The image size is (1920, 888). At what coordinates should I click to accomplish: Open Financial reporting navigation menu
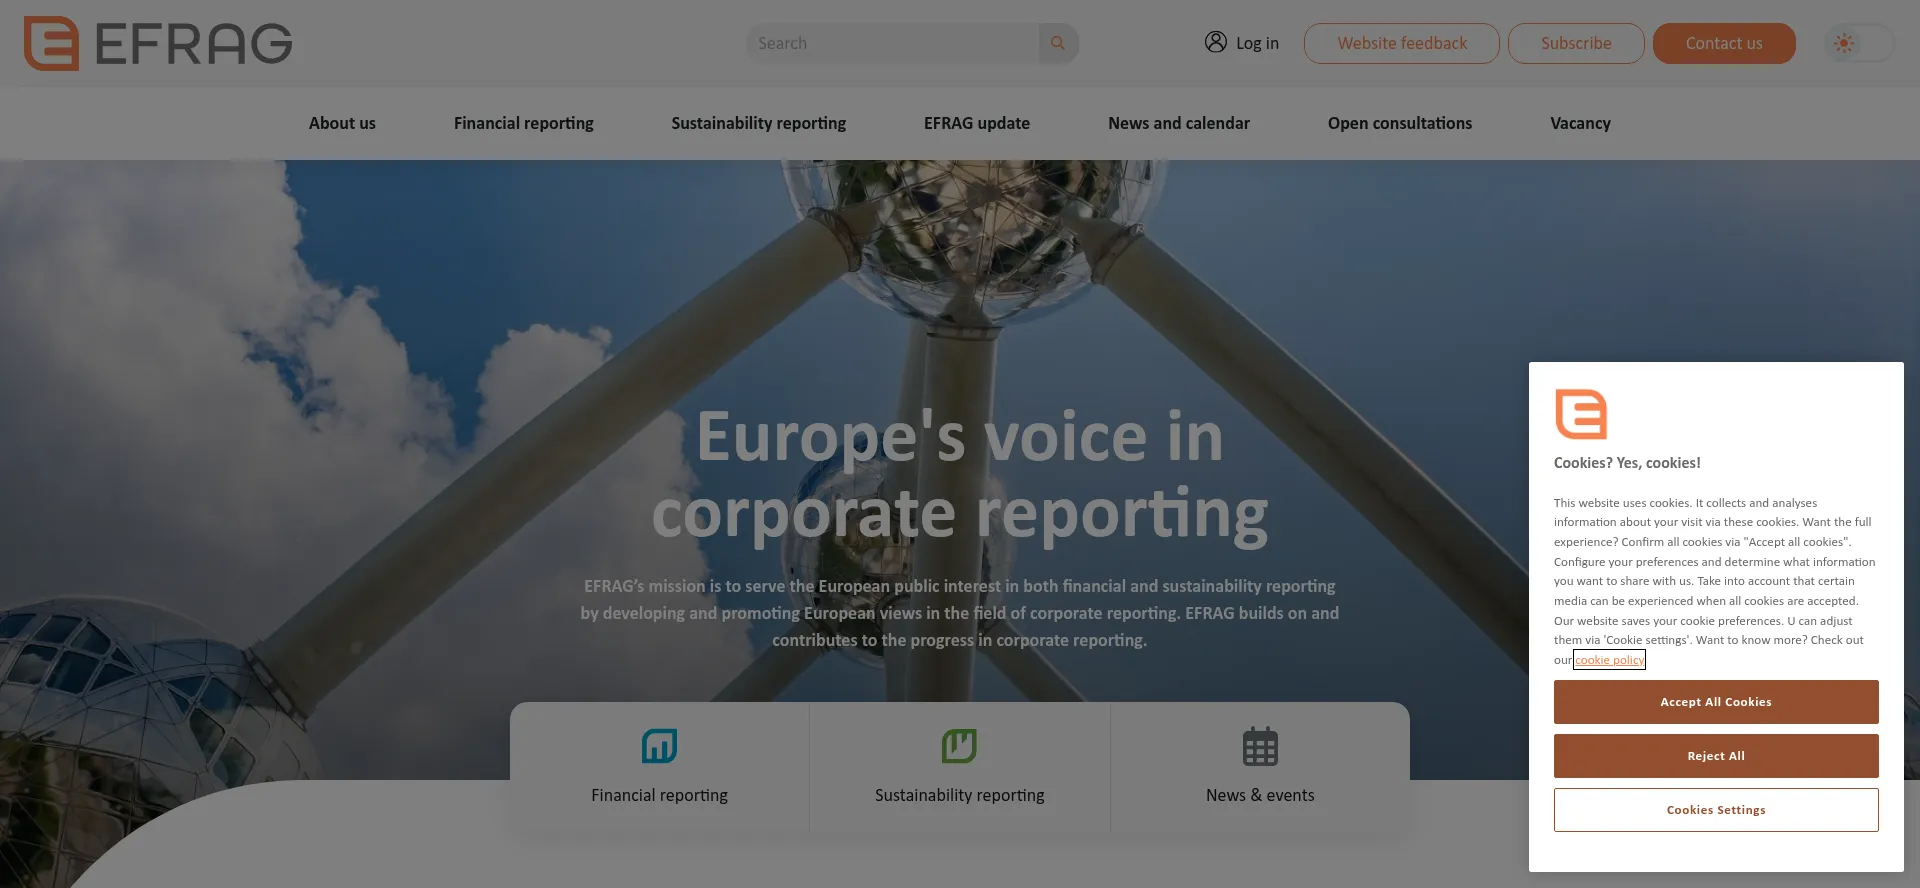click(x=523, y=123)
